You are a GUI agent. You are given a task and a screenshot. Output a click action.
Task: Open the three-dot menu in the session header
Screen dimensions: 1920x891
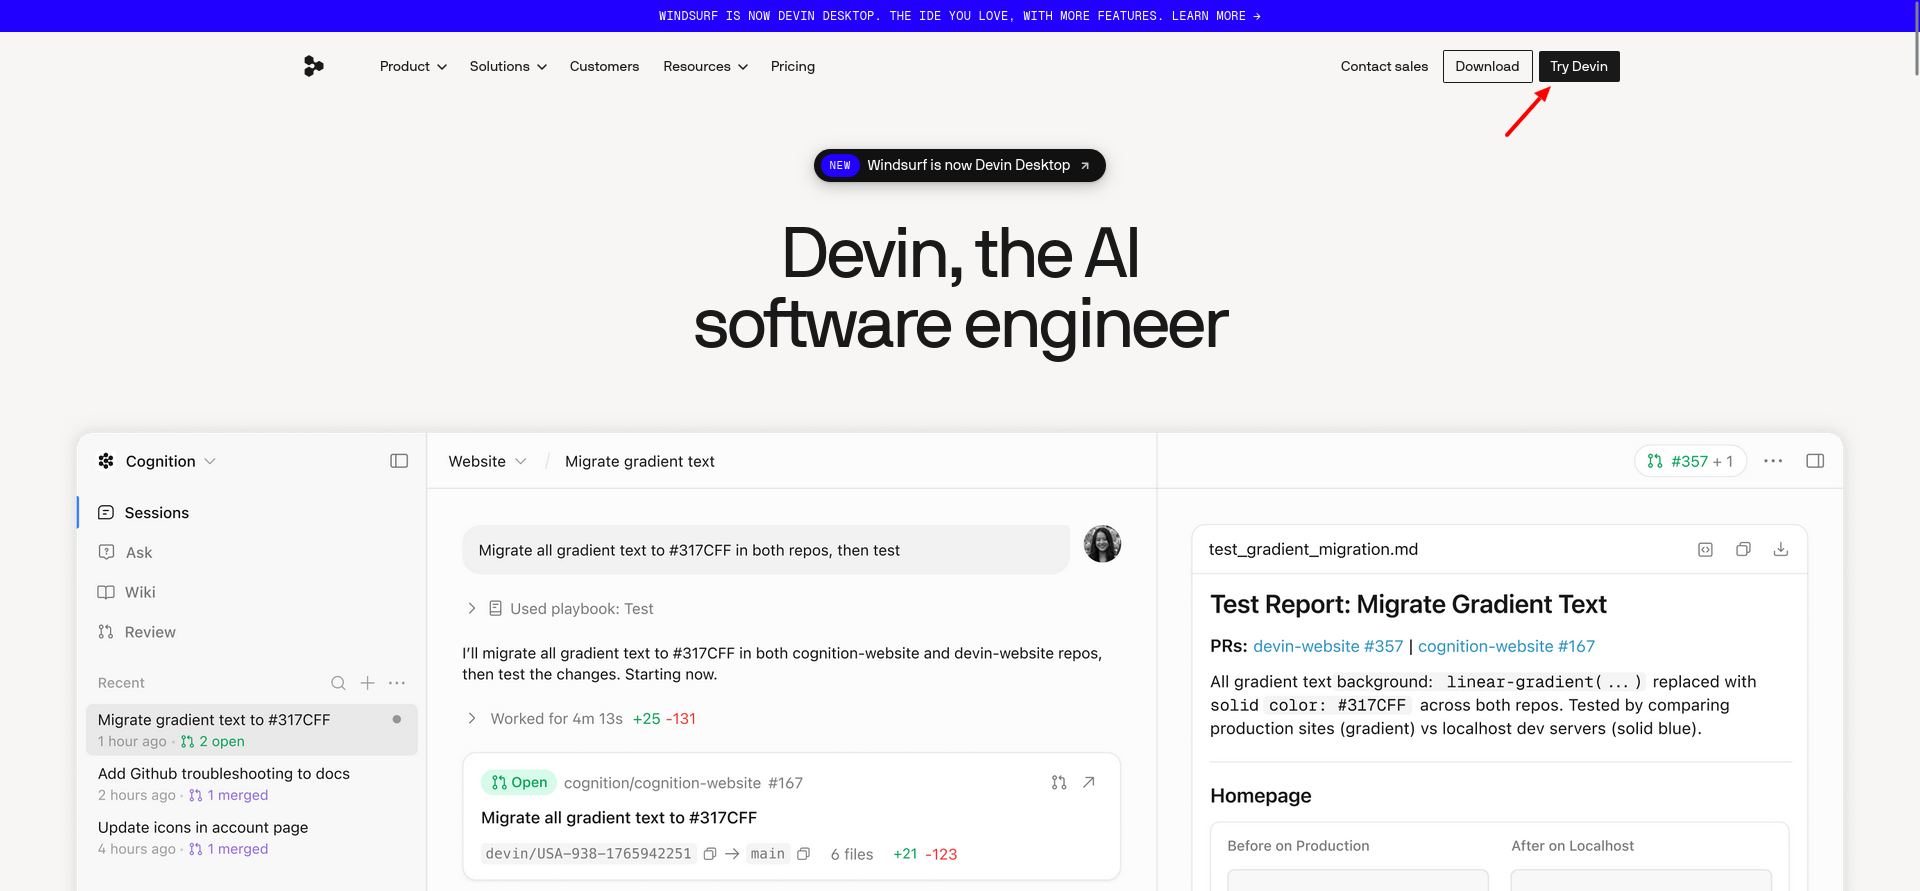(1773, 461)
